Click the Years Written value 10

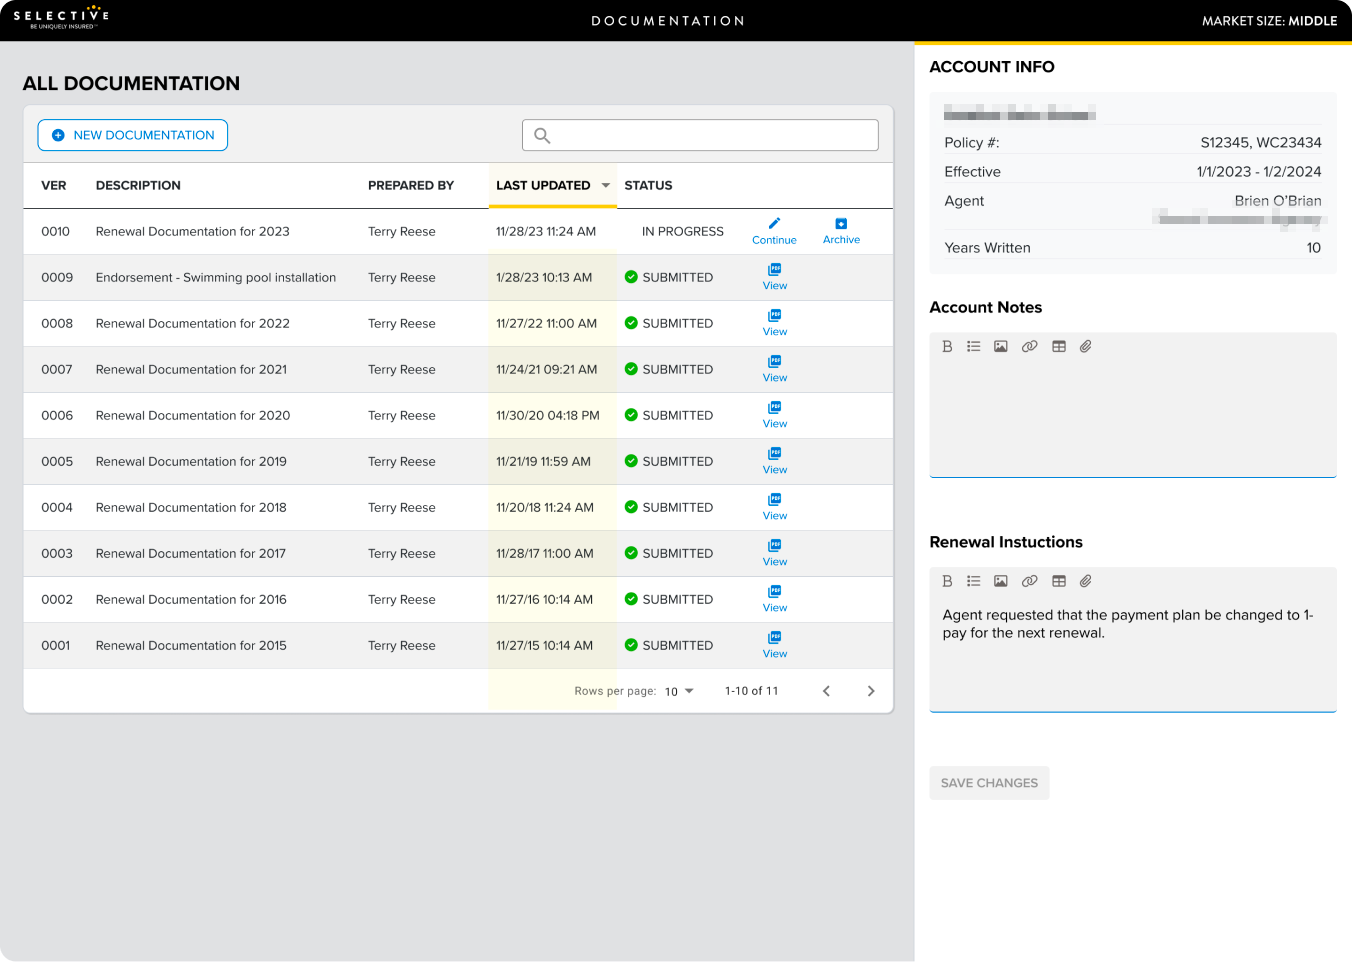pos(1314,248)
